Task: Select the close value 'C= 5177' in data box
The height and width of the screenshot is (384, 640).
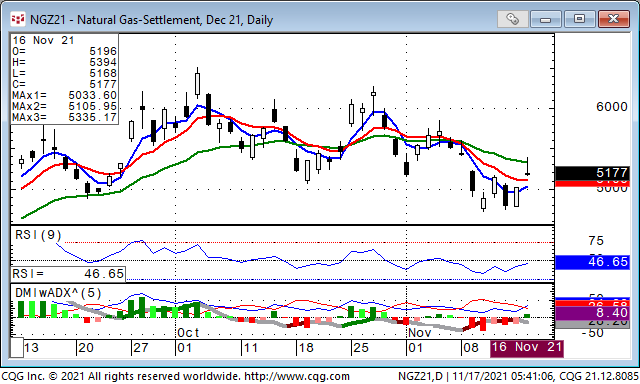Action: point(64,84)
